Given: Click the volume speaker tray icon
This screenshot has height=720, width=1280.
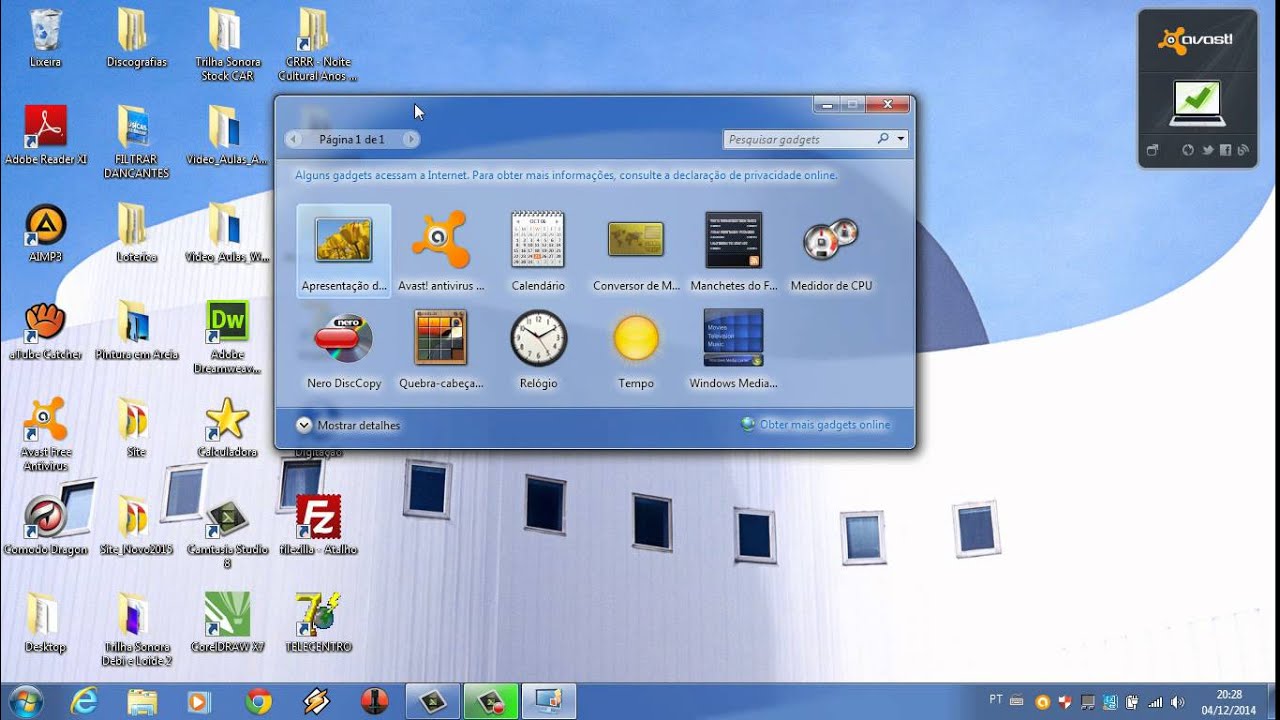Looking at the screenshot, I should click(1177, 702).
